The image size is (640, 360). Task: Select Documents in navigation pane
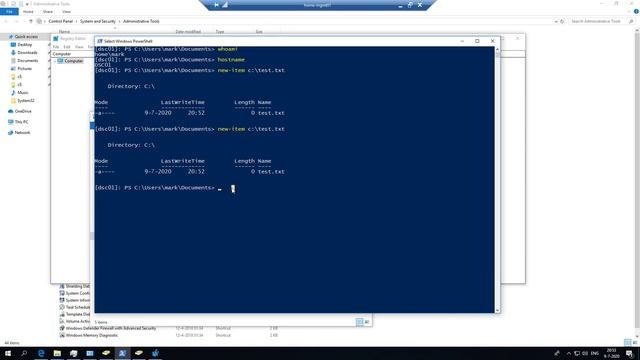pos(27,60)
